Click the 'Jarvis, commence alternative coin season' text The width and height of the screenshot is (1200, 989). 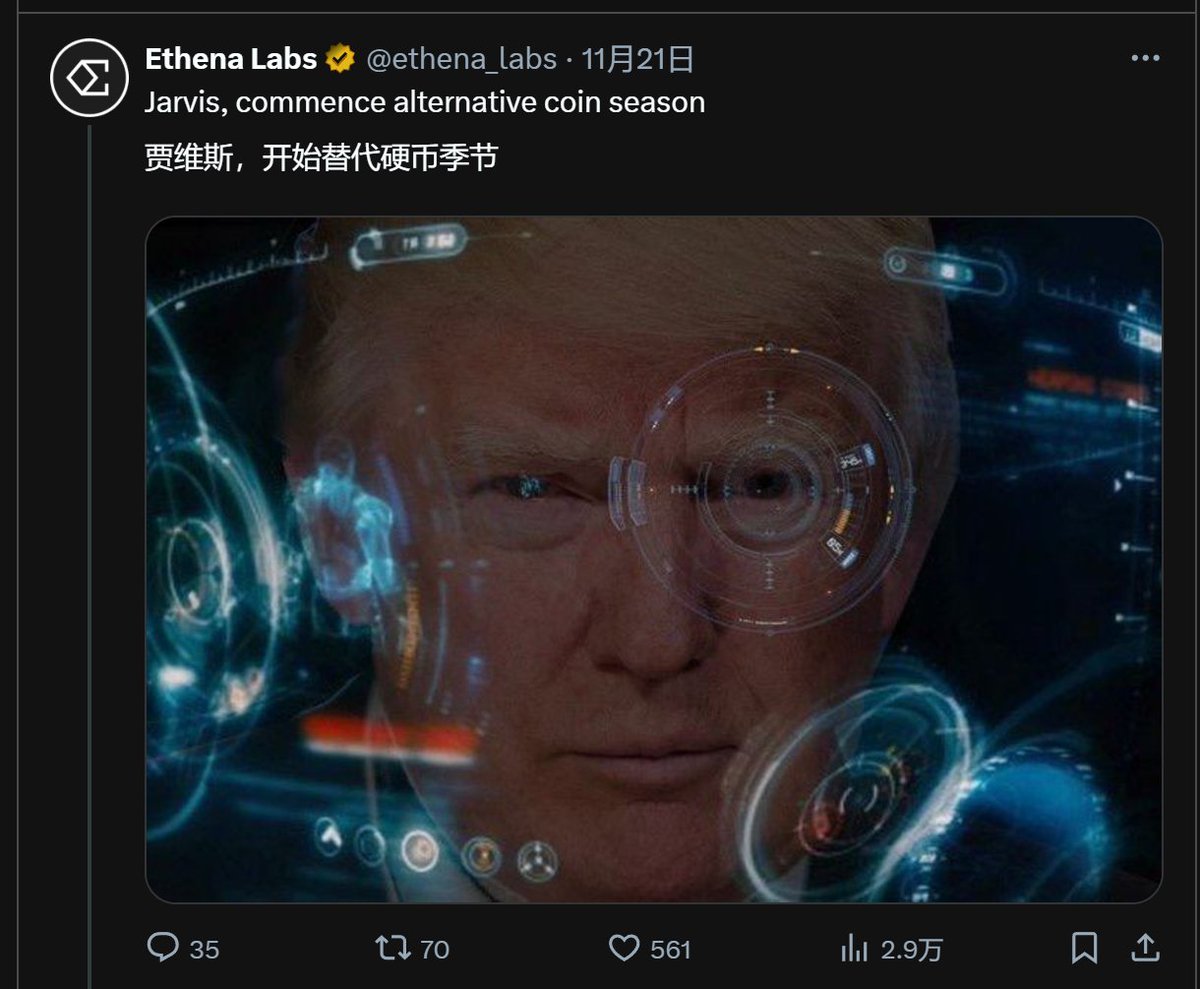click(x=425, y=102)
